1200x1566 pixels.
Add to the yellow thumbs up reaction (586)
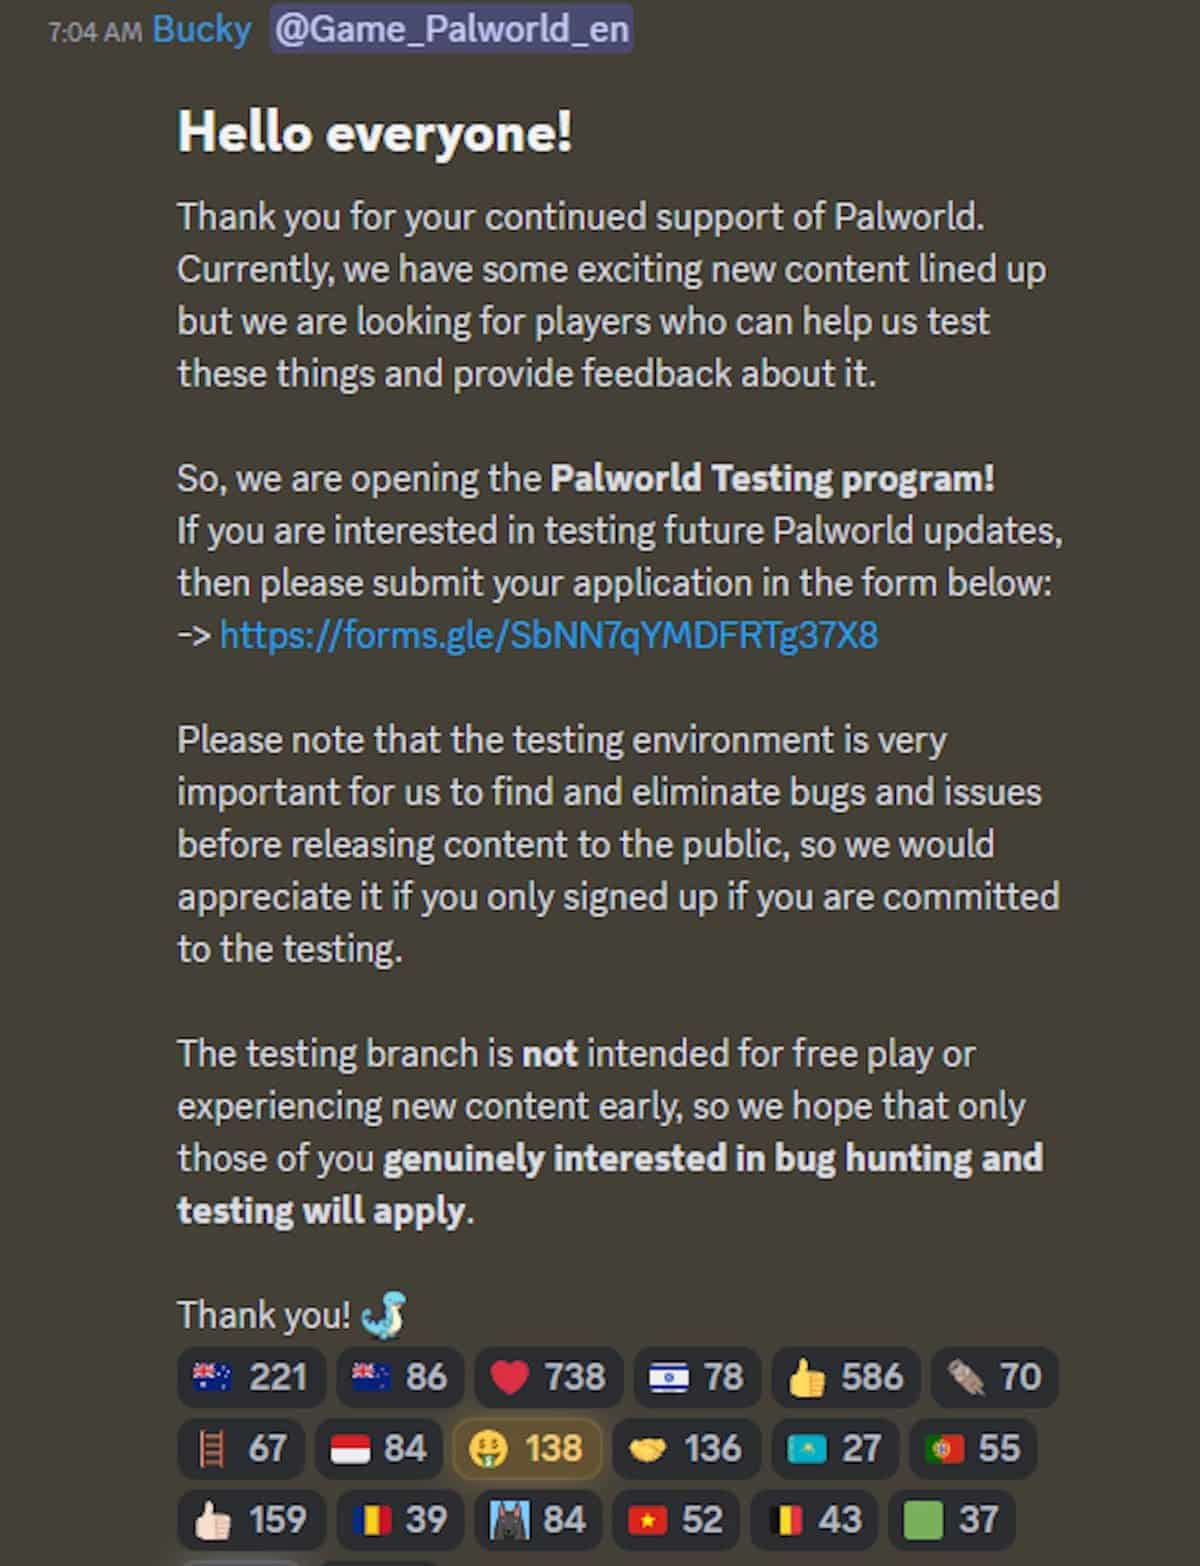tap(845, 1377)
